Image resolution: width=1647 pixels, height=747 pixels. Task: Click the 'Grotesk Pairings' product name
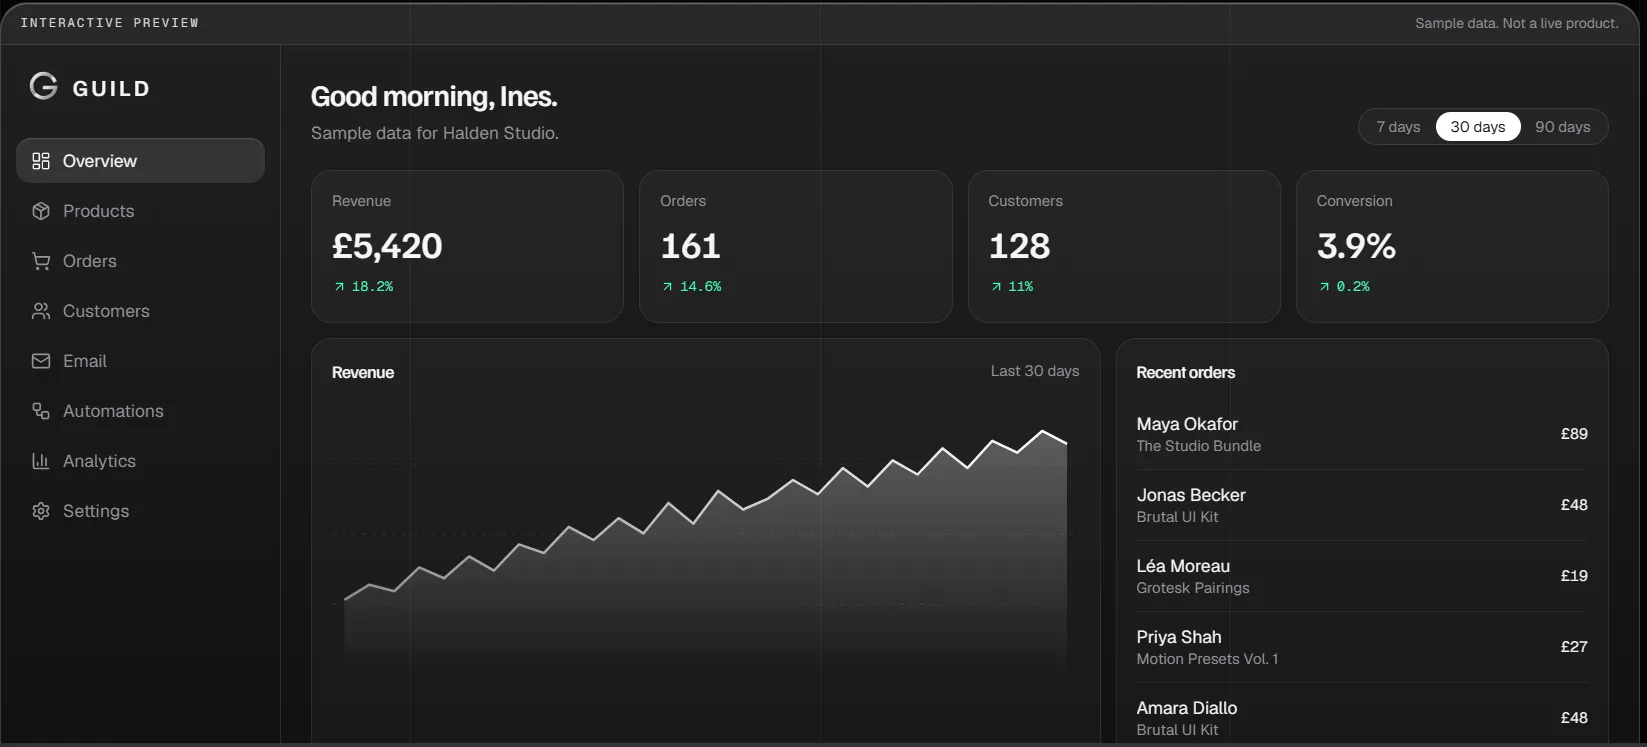[1193, 588]
